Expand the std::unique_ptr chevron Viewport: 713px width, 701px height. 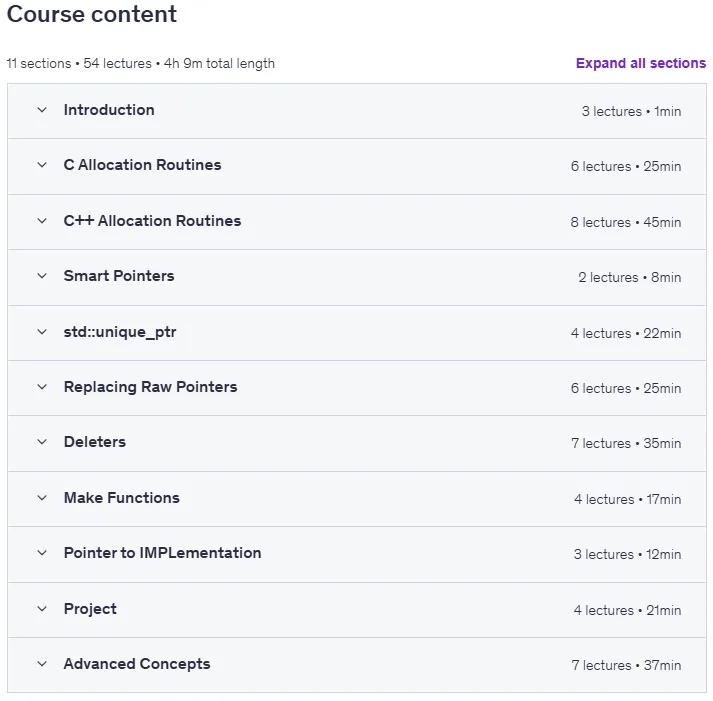click(x=42, y=332)
